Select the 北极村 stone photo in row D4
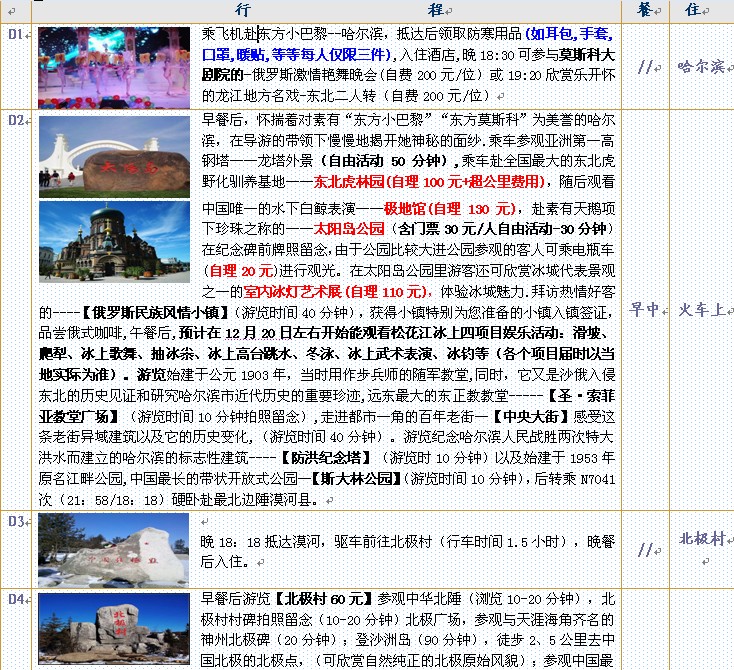 tap(113, 630)
